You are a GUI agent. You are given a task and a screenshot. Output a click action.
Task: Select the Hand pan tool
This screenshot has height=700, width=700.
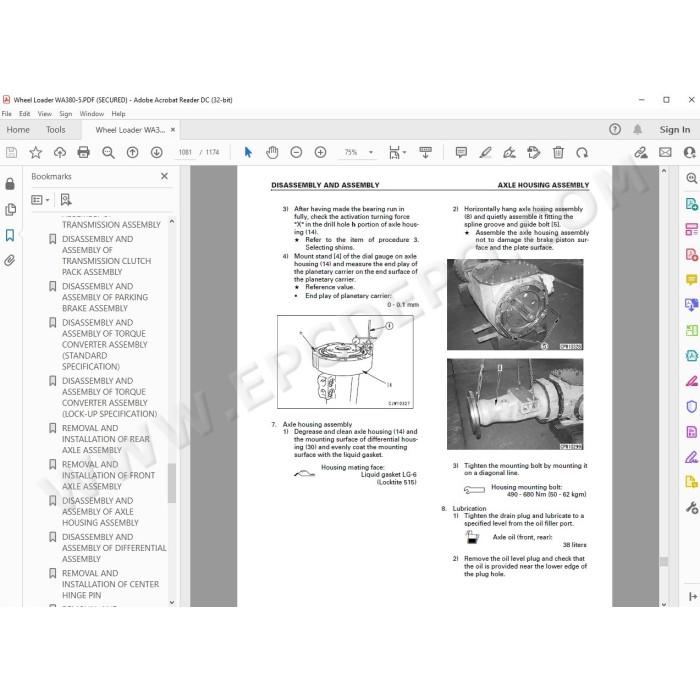pyautogui.click(x=272, y=152)
